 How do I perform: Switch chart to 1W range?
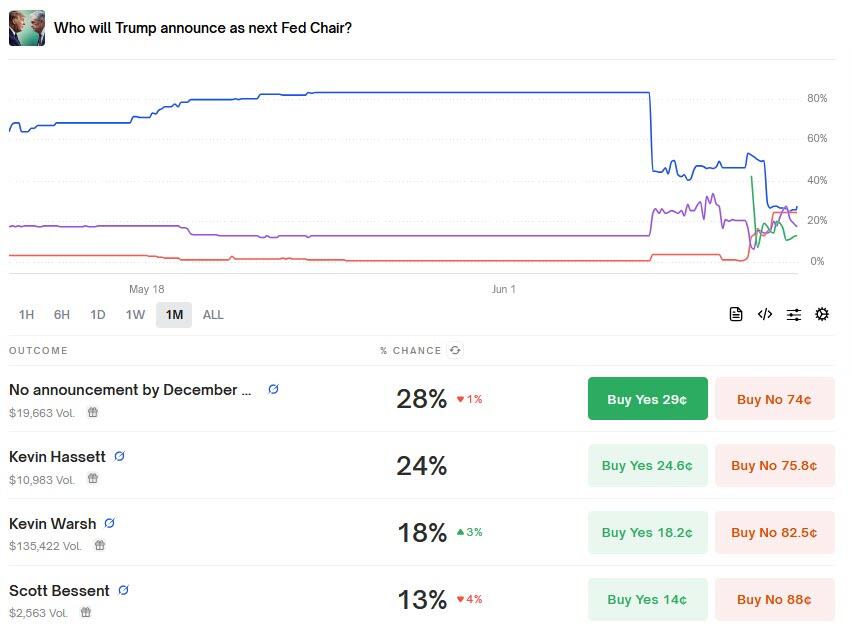coord(135,315)
